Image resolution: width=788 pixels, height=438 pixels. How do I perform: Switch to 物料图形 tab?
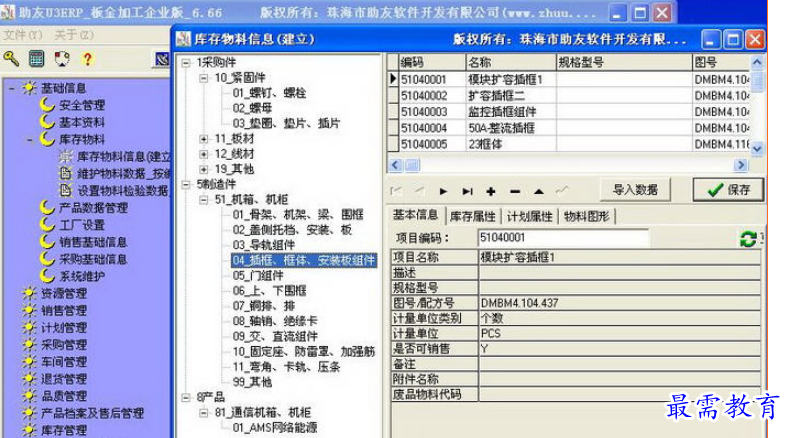pyautogui.click(x=586, y=216)
